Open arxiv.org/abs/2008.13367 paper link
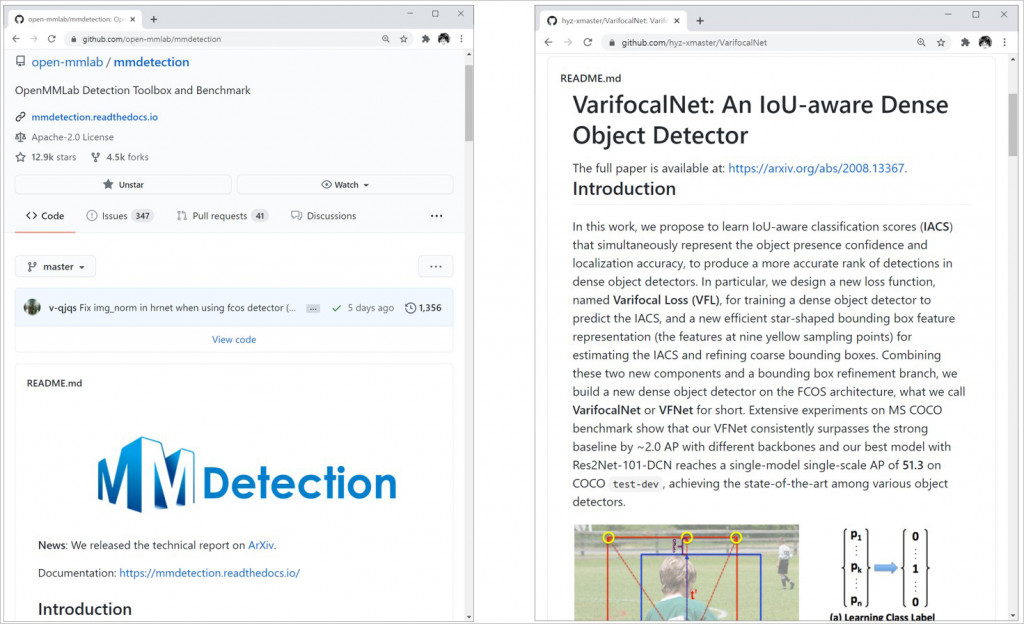Viewport: 1024px width, 624px height. [816, 168]
